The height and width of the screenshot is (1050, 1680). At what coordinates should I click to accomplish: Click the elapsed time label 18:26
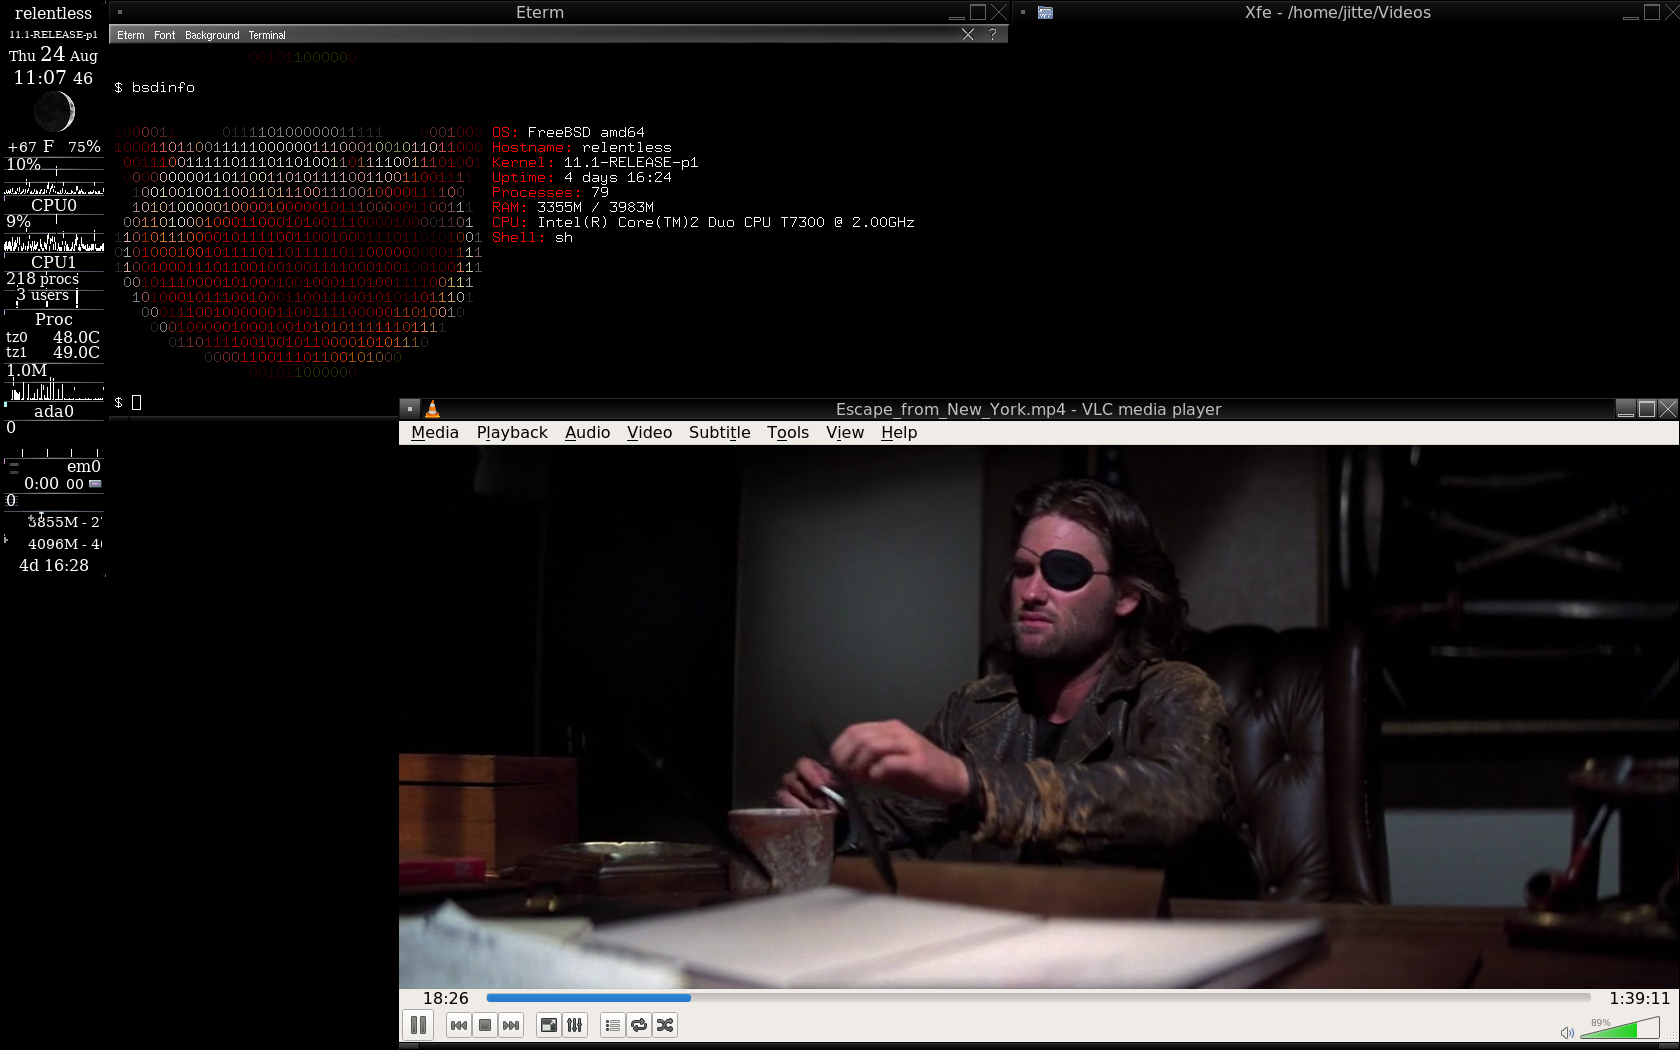coord(445,998)
